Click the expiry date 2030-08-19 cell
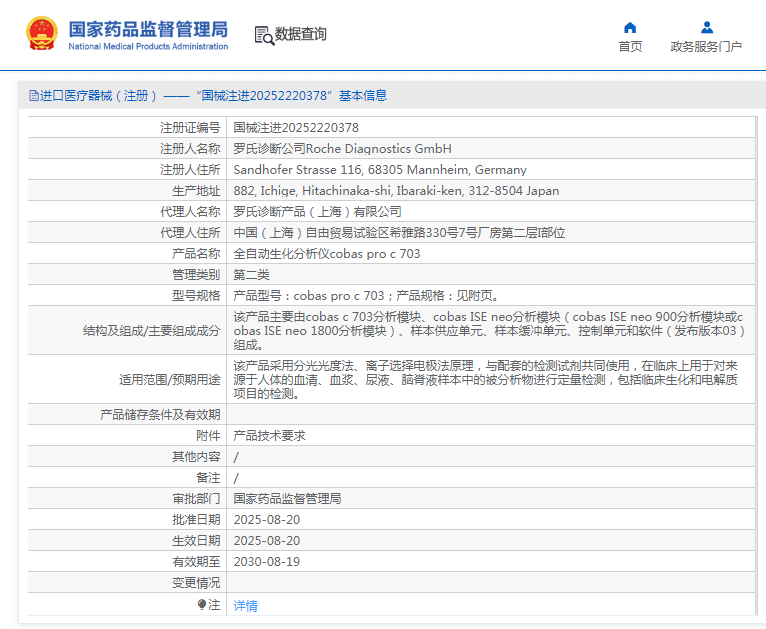This screenshot has width=766, height=629. 266,562
